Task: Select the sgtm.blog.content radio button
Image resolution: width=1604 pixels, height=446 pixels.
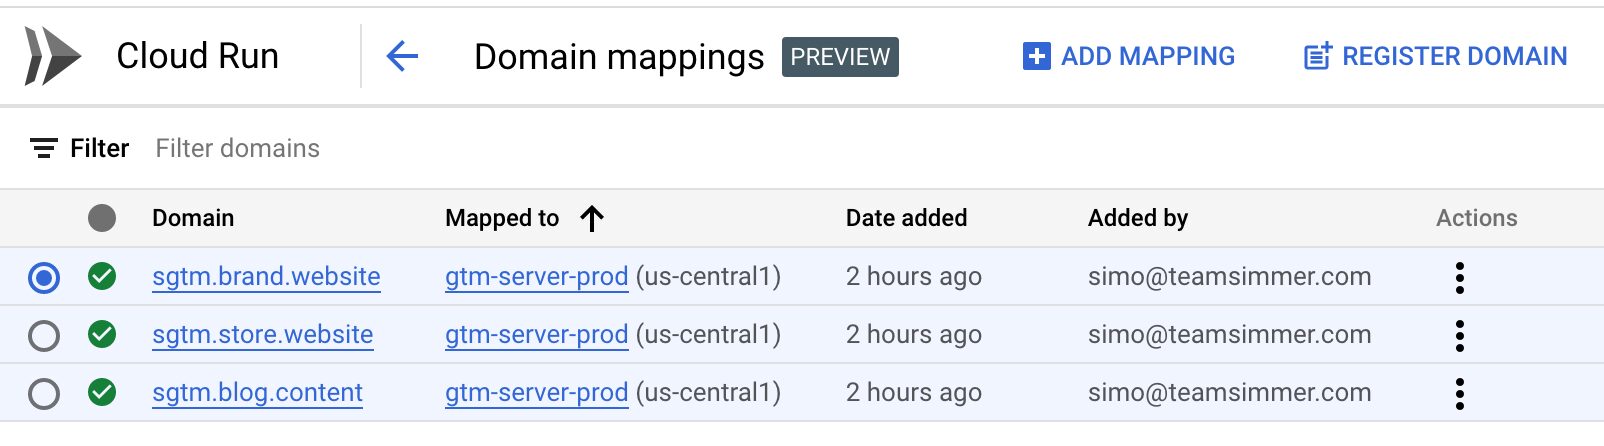Action: (44, 393)
